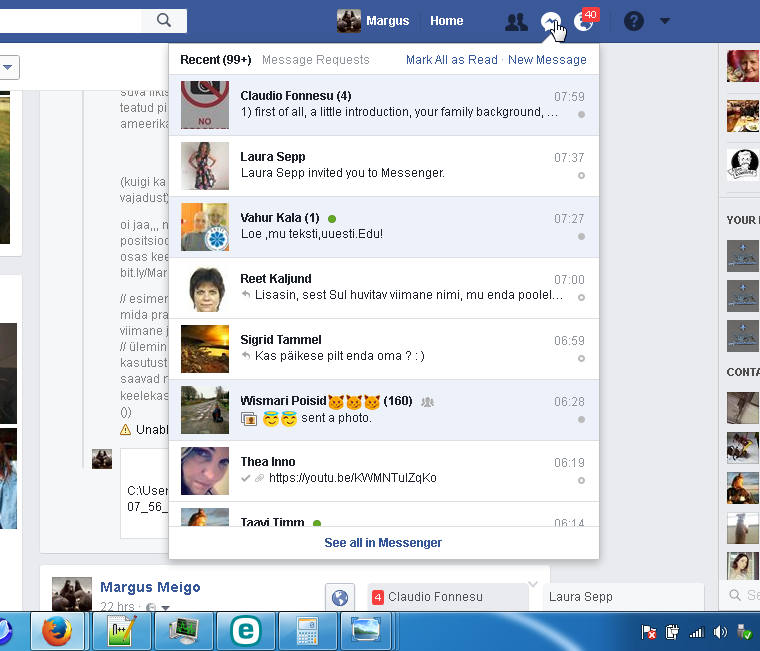The width and height of the screenshot is (760, 651).
Task: Open Notepad++ from taskbar
Action: pos(122,631)
